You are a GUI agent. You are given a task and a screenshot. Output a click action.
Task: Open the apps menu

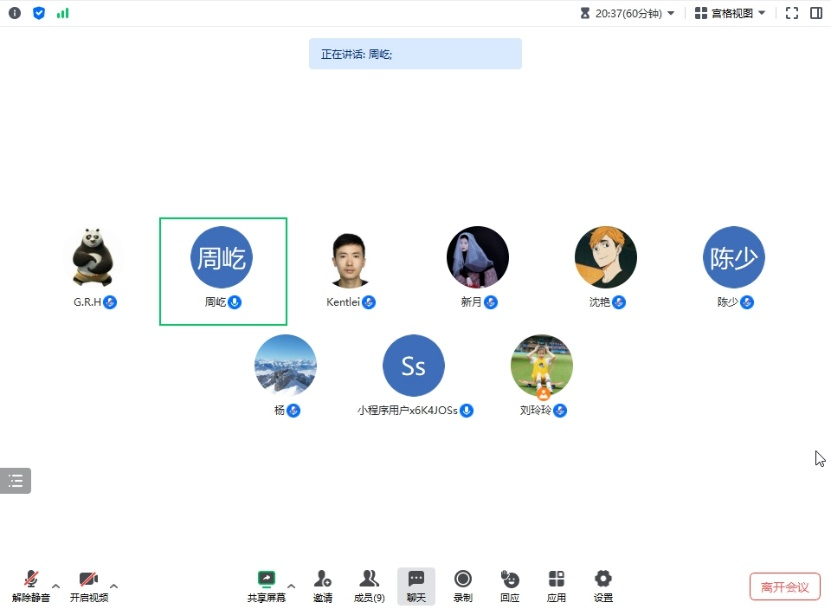(x=556, y=586)
